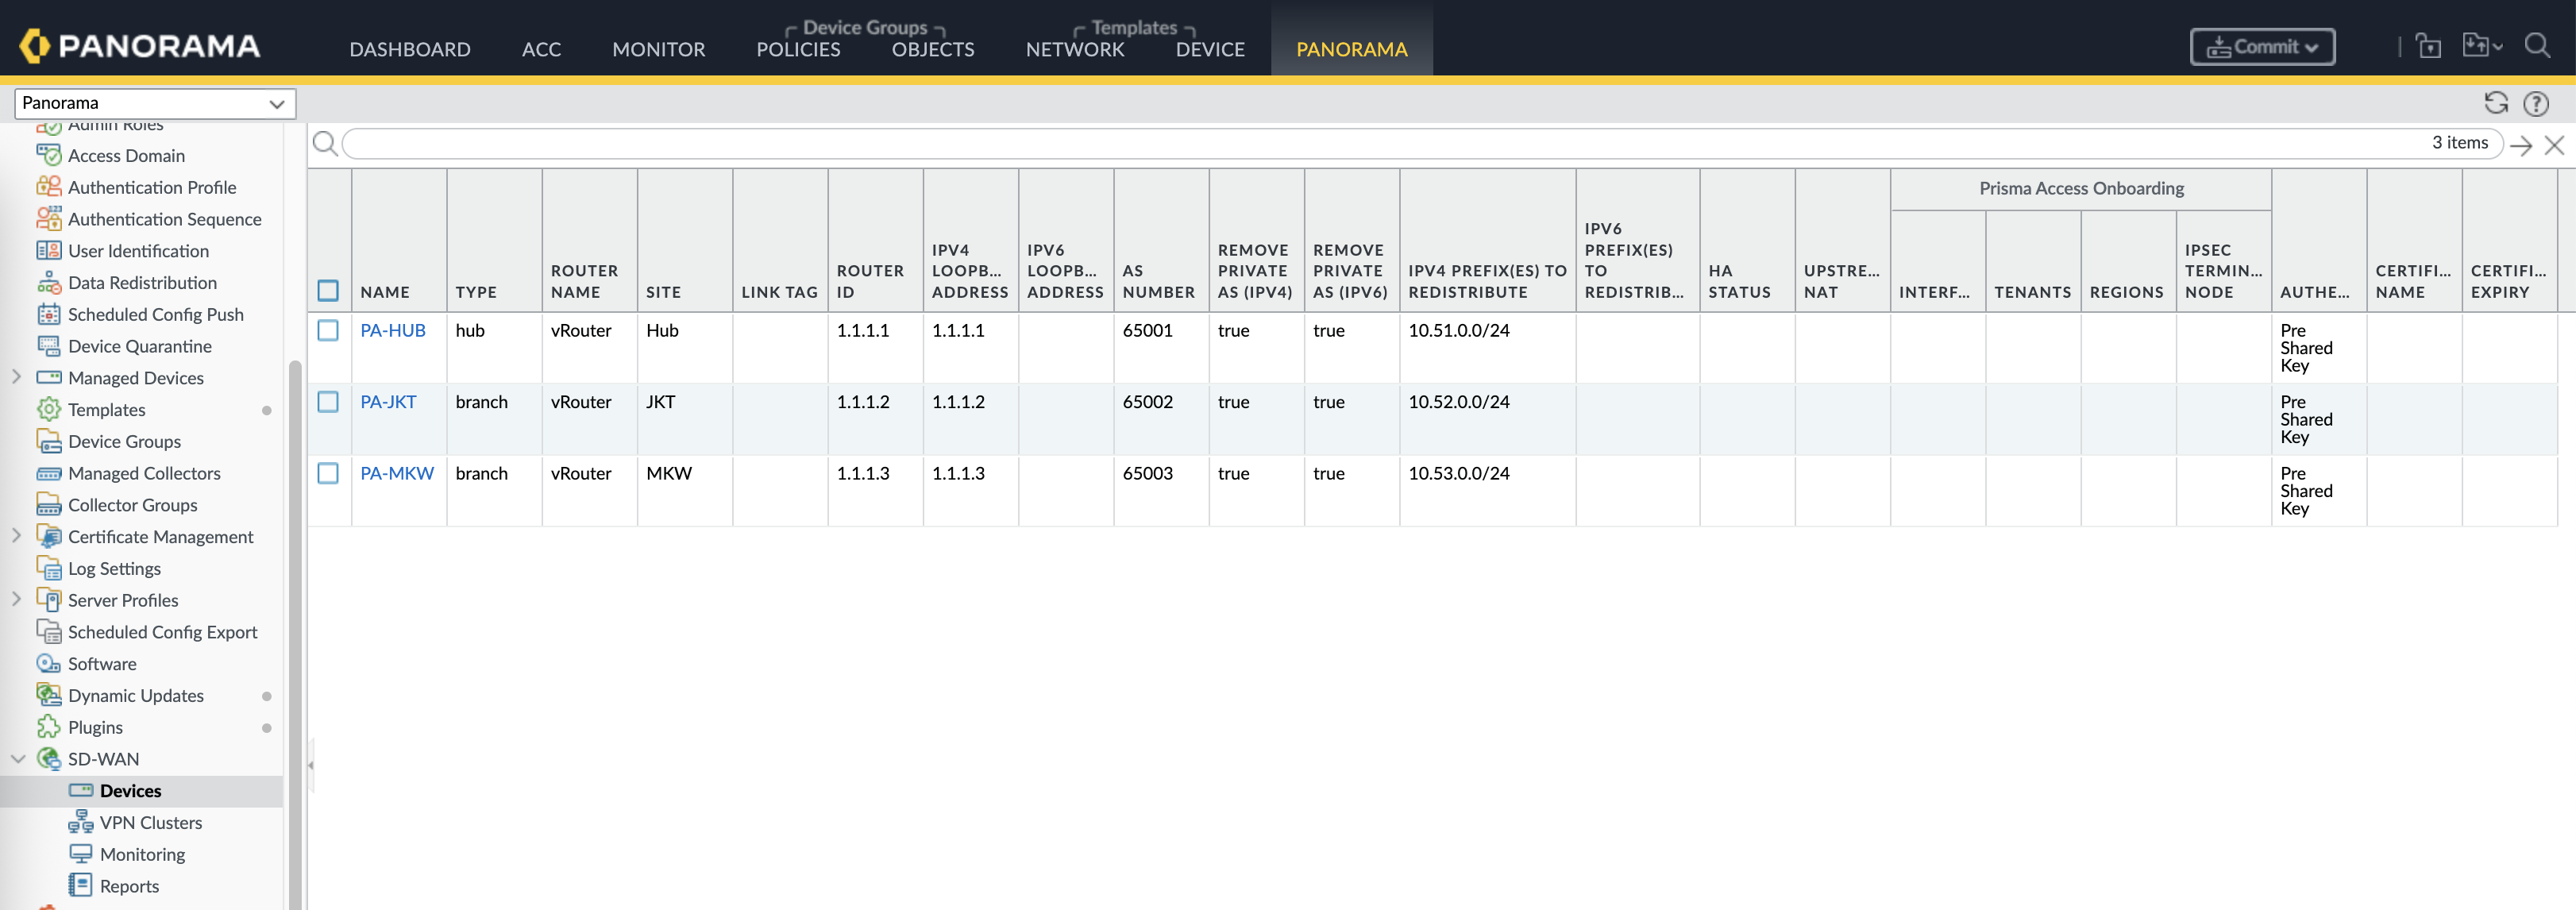
Task: Open the help question mark icon
Action: coord(2536,103)
